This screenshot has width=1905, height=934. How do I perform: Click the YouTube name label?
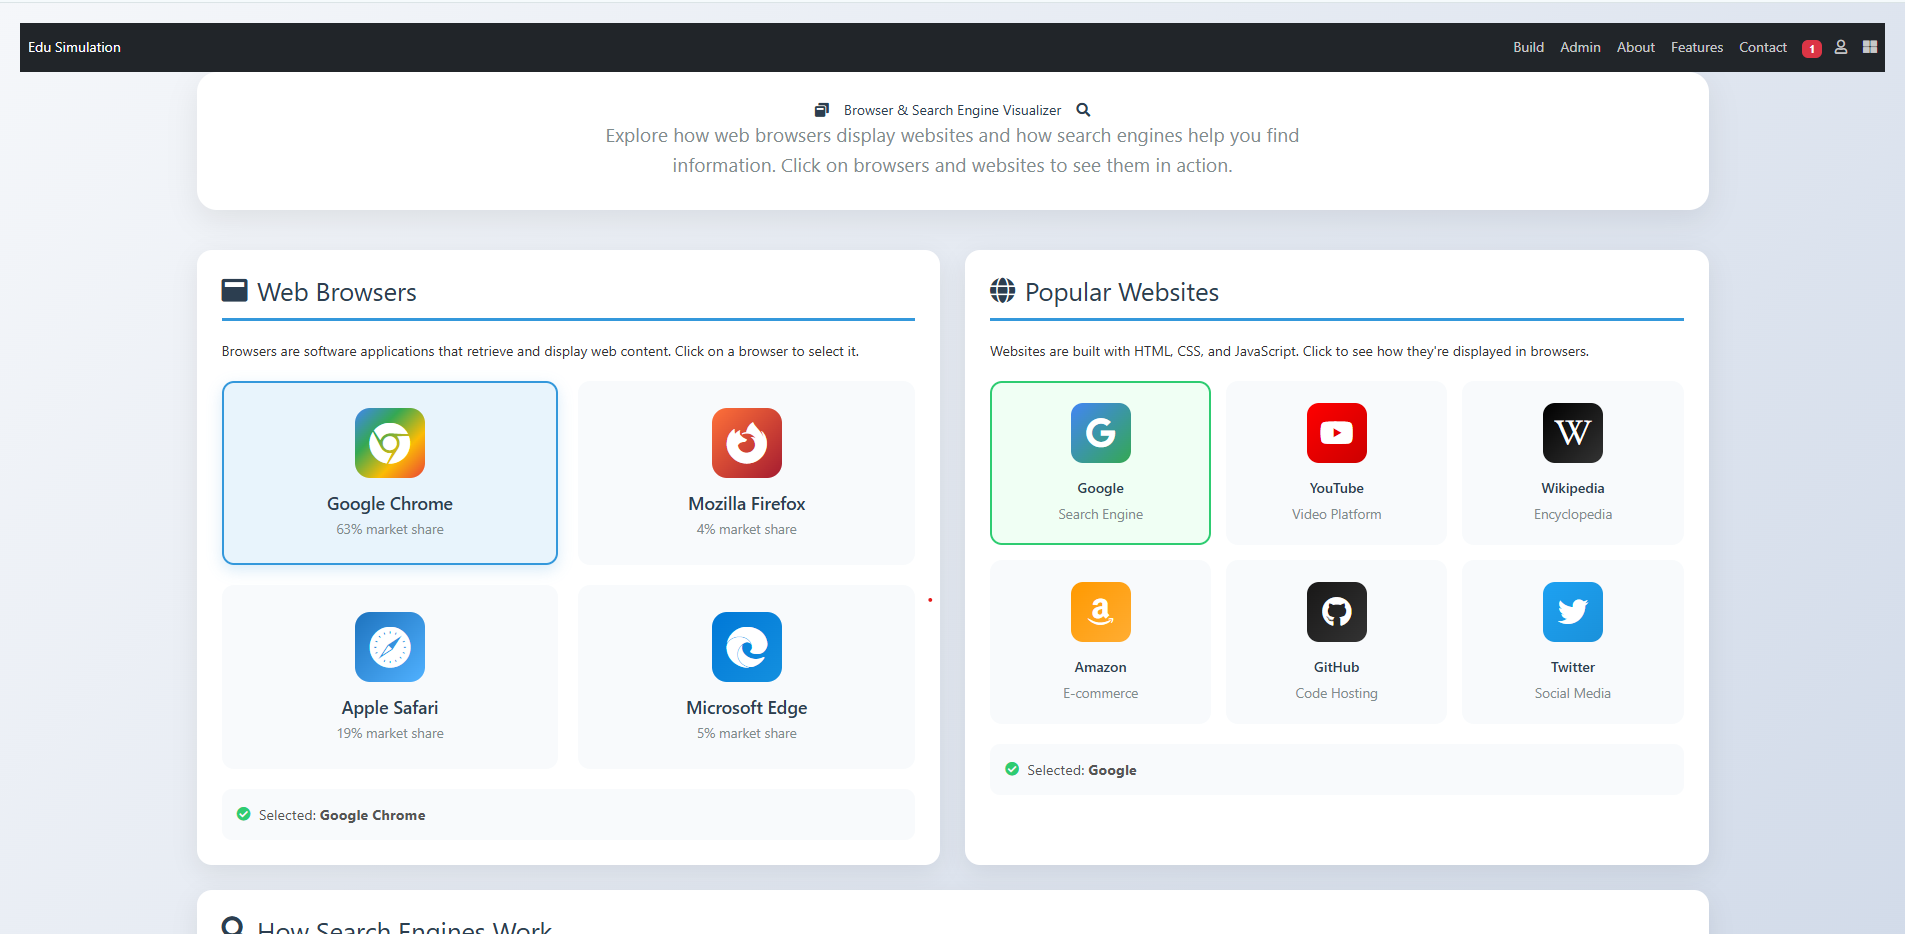click(x=1337, y=488)
